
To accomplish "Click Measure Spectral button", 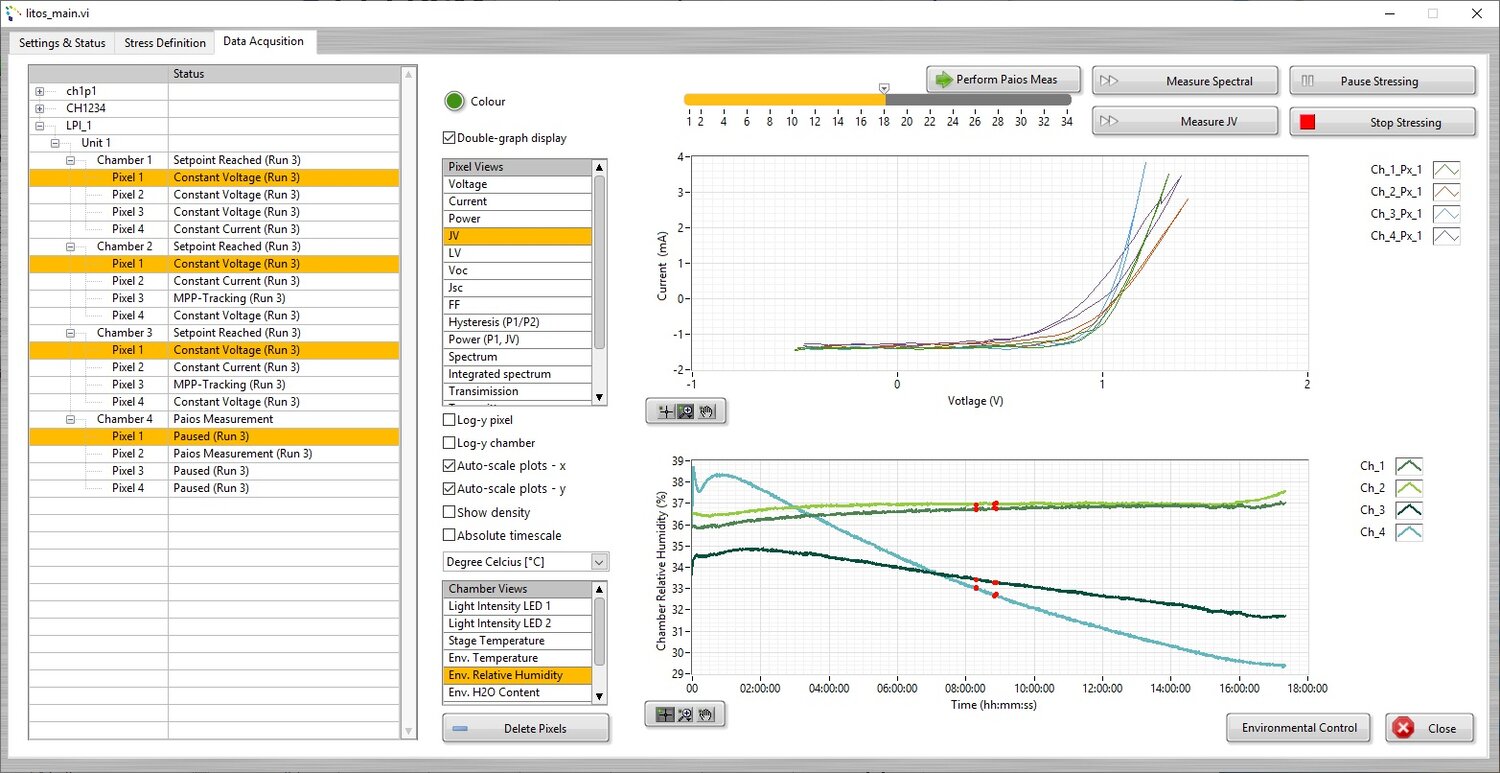I will pyautogui.click(x=1185, y=81).
